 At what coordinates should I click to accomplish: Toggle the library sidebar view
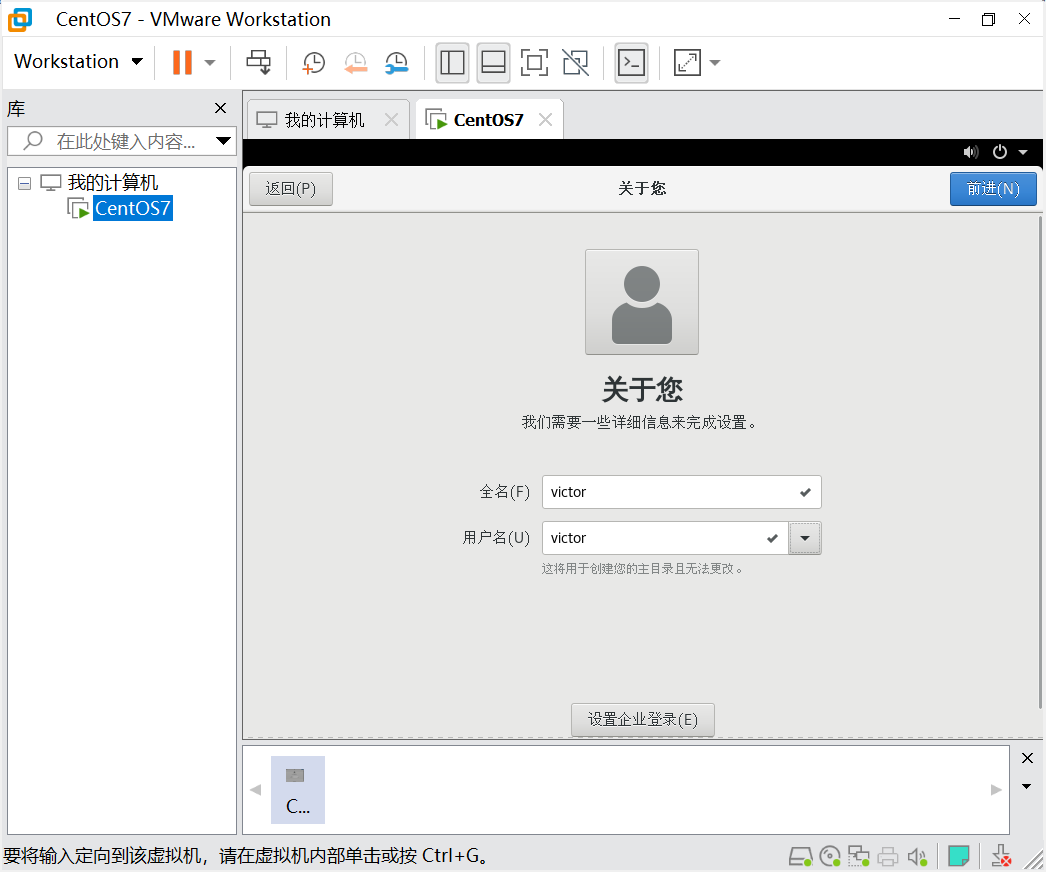pyautogui.click(x=452, y=63)
